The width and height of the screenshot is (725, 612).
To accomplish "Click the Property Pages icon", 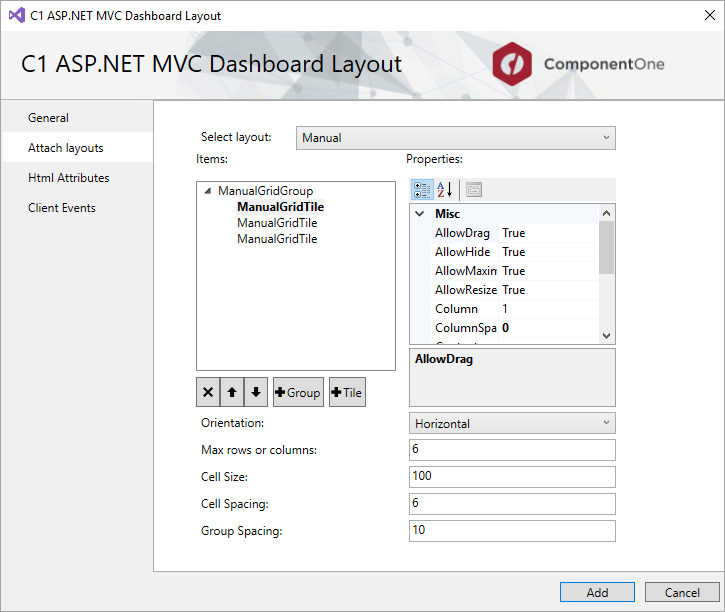I will click(474, 190).
